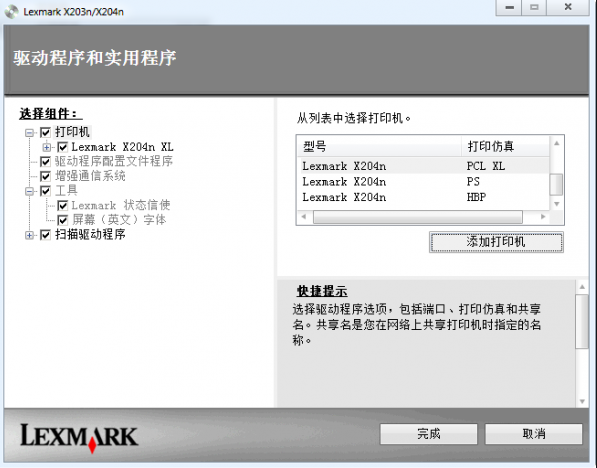Image resolution: width=597 pixels, height=468 pixels.
Task: Click the Lexmark X204n XL tree label
Action: 122,147
